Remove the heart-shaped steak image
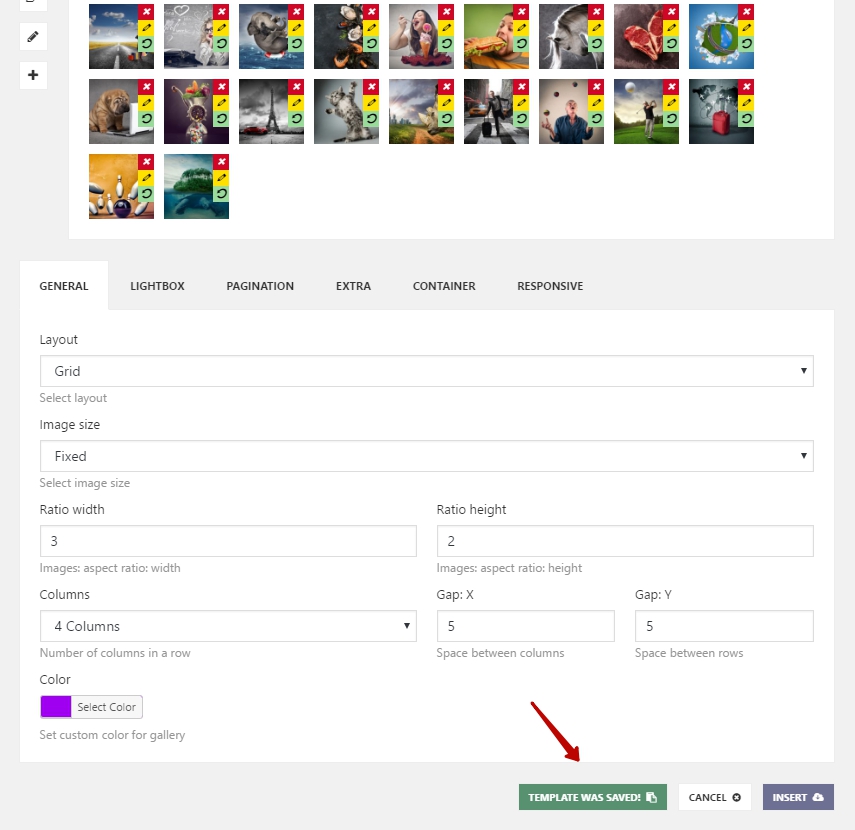The width and height of the screenshot is (855, 830). click(x=671, y=11)
